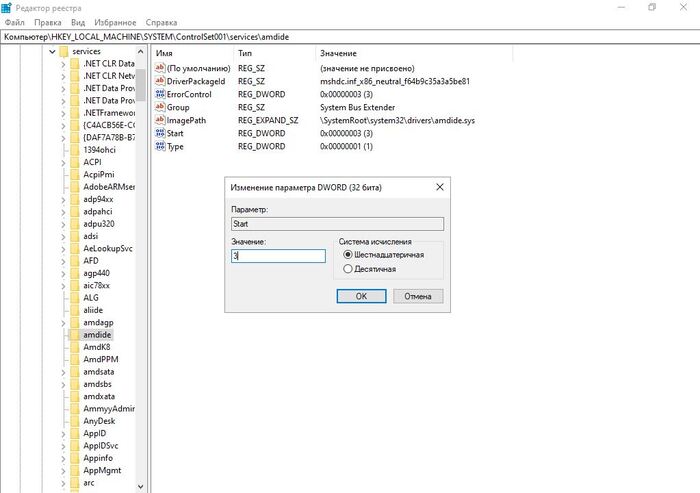Select the adpu320 tree item

pyautogui.click(x=99, y=224)
